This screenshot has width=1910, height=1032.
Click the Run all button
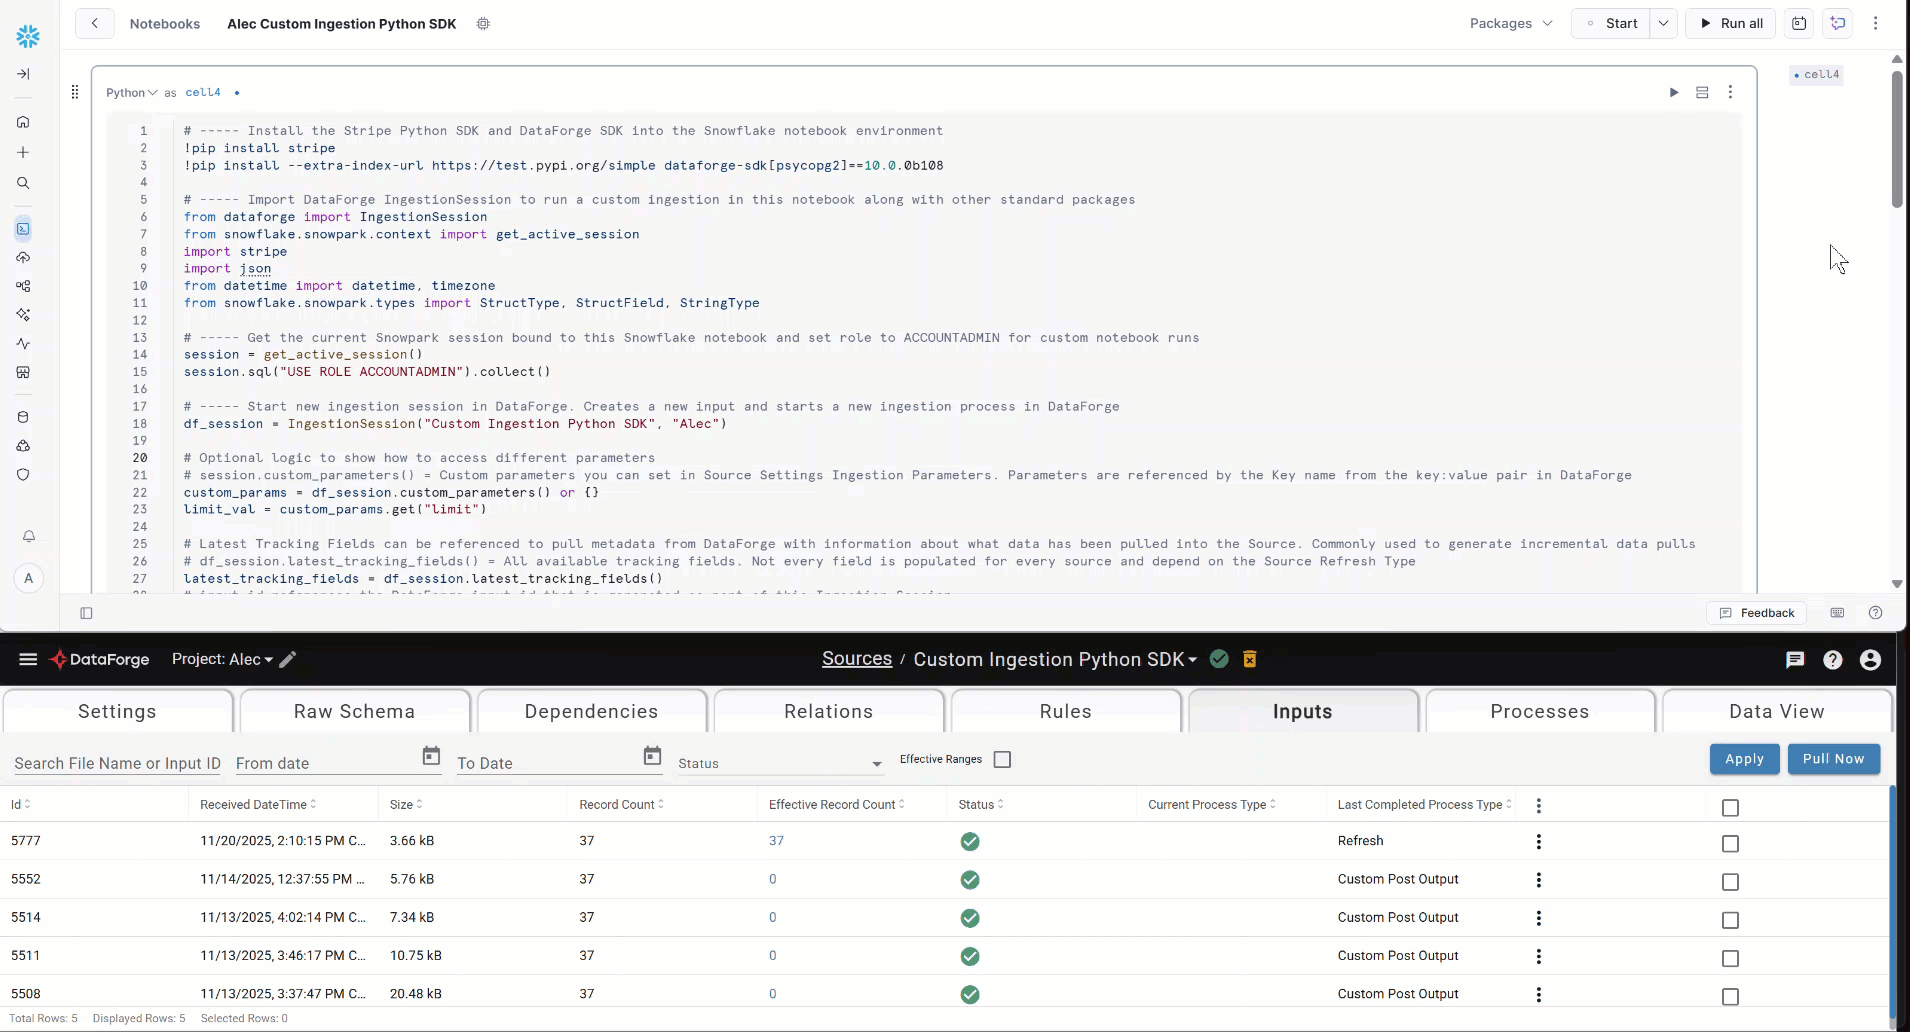pos(1731,23)
